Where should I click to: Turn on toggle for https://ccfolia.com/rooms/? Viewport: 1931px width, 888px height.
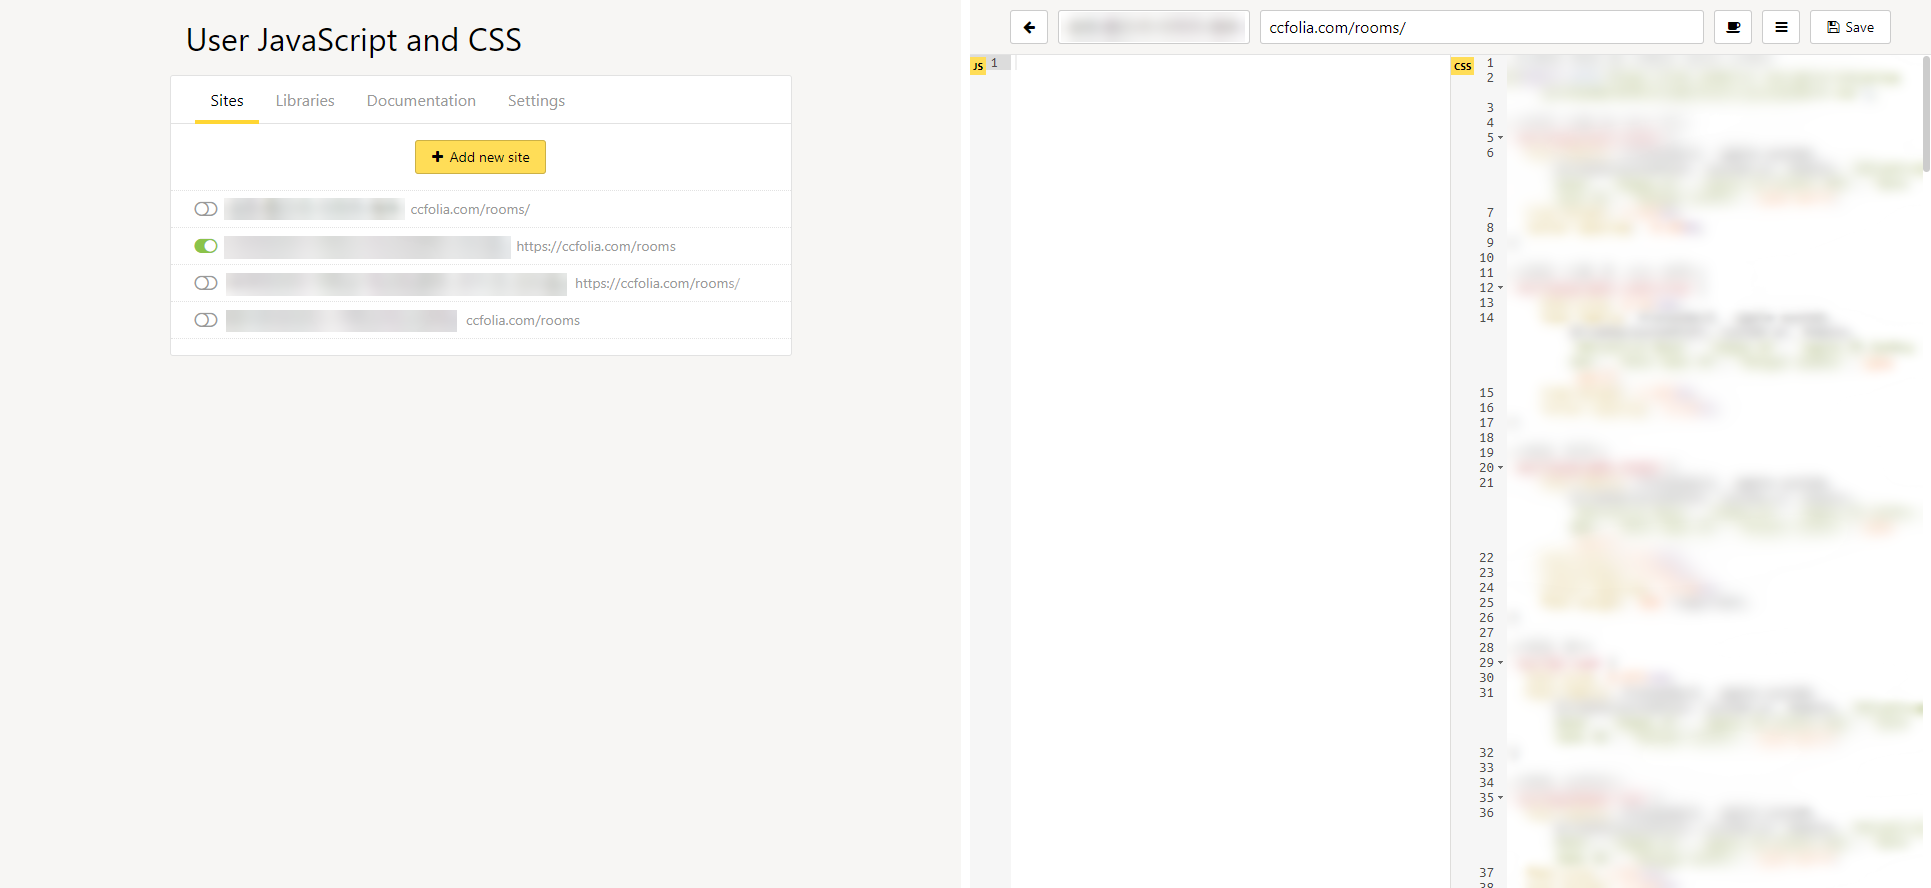[206, 283]
